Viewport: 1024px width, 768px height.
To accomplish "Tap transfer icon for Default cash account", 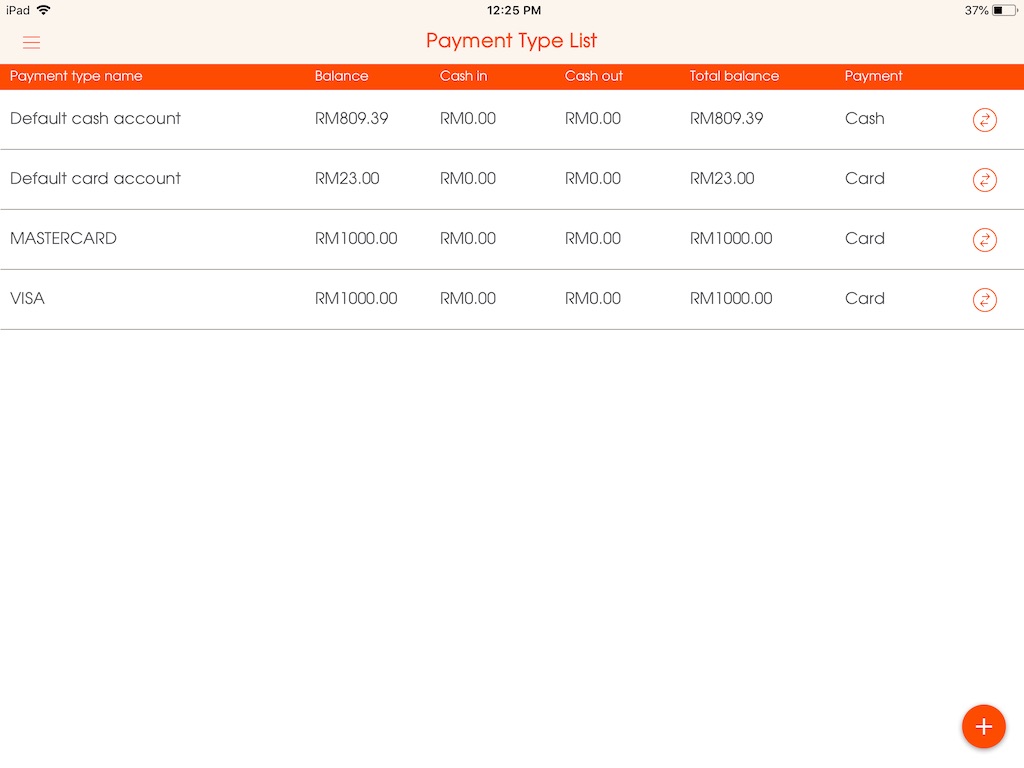I will tap(984, 120).
